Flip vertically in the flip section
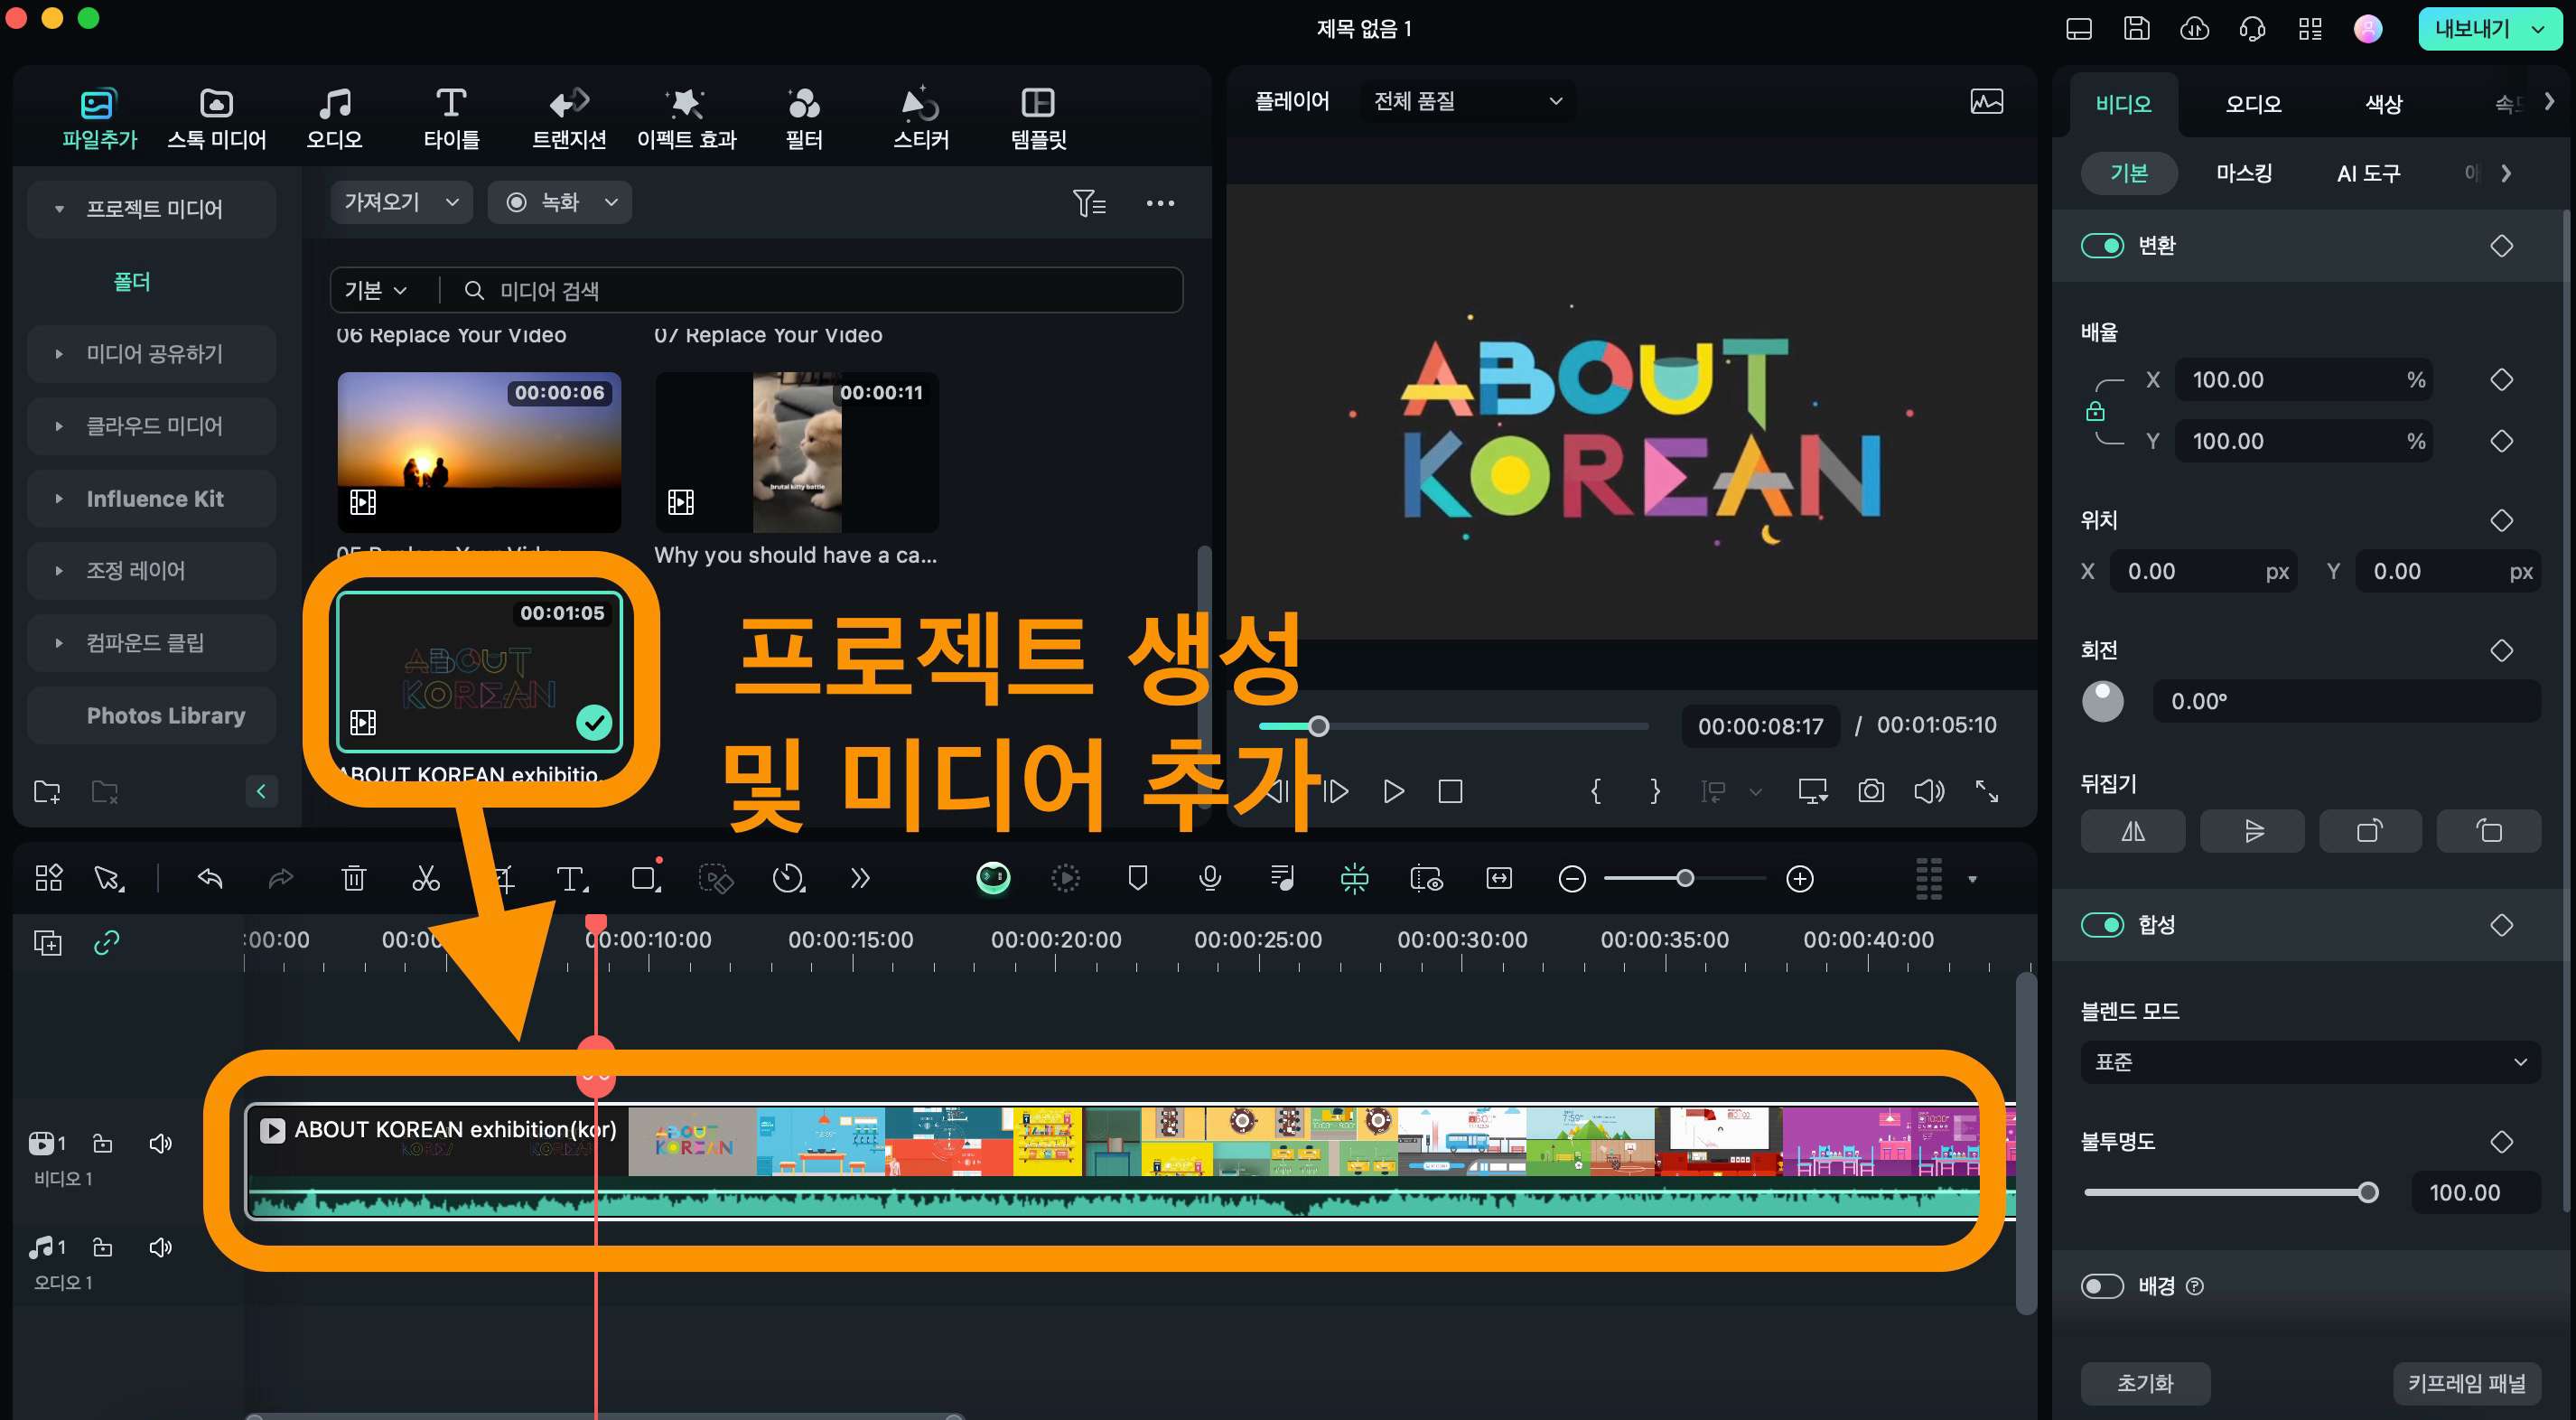 click(2252, 830)
